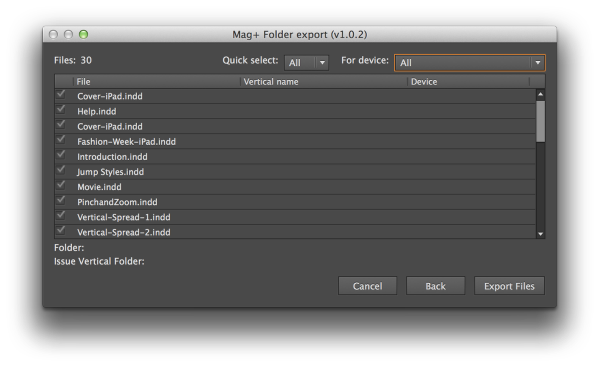Click the file list scroll-down arrow
Viewport: 600px width, 367px height.
(x=540, y=234)
